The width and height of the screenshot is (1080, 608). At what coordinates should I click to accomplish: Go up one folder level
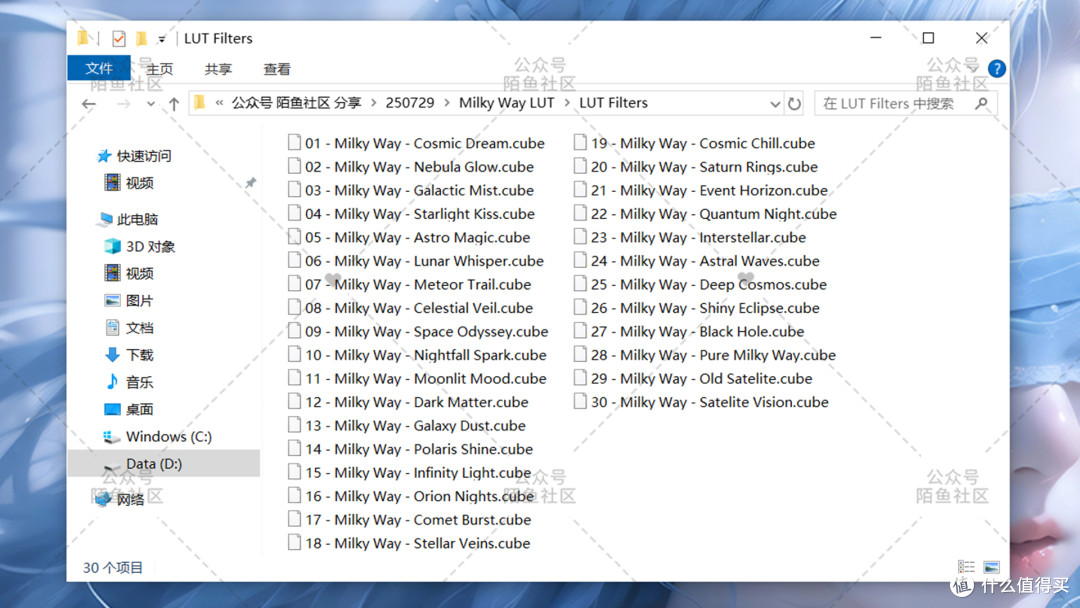point(174,104)
